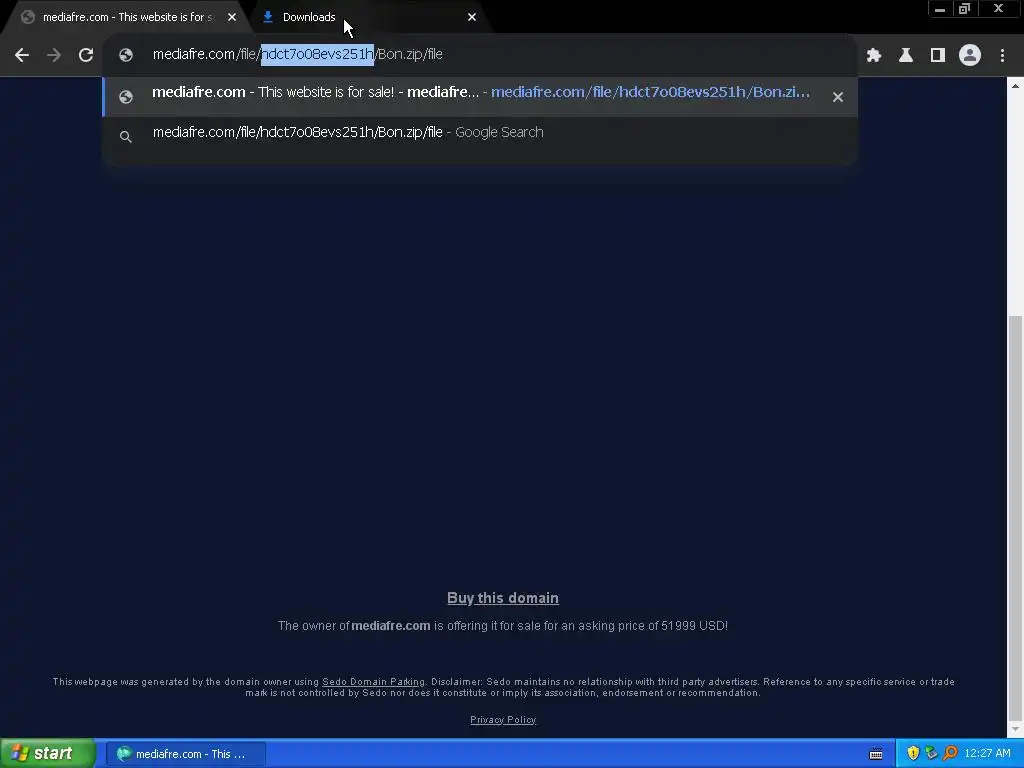The width and height of the screenshot is (1024, 768).
Task: Remove the mediafre.com suggestion with X
Action: [x=838, y=97]
